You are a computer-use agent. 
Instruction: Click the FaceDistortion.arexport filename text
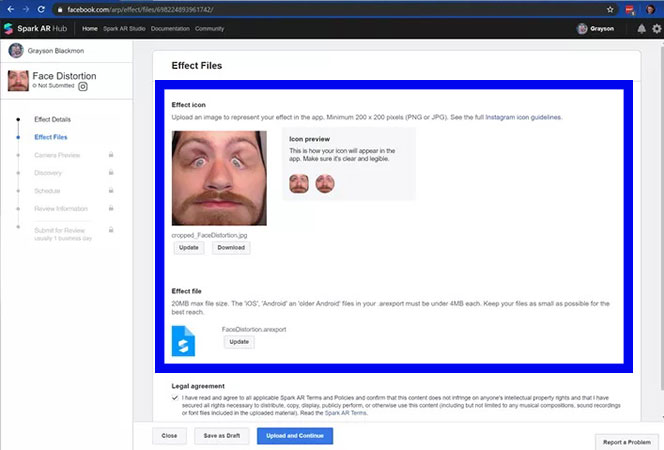(x=254, y=329)
